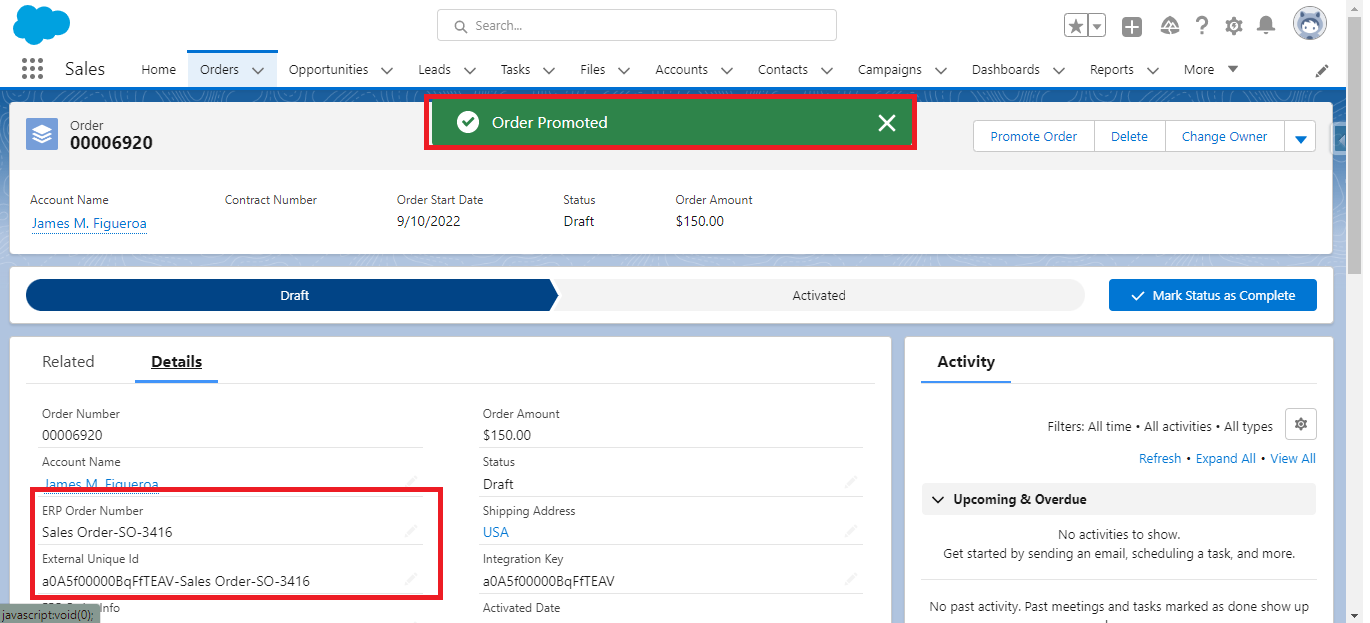This screenshot has width=1370, height=623.
Task: Click the pencil icon to edit navigation
Action: coord(1322,70)
